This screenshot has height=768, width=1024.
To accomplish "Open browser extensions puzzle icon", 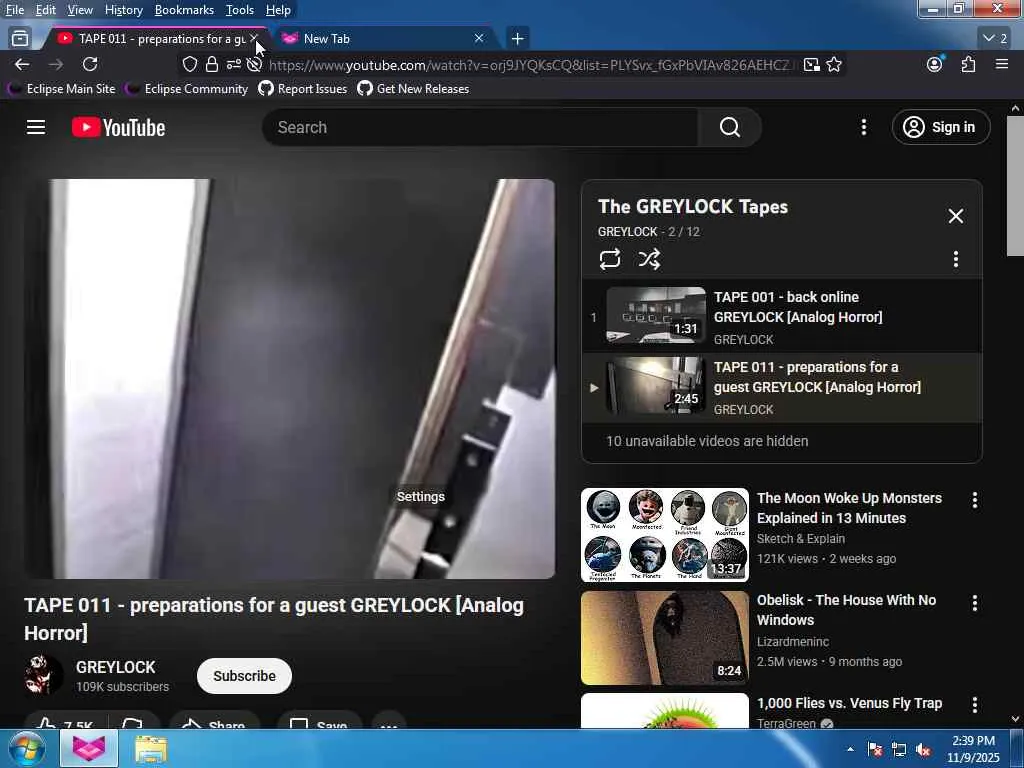I will click(968, 64).
